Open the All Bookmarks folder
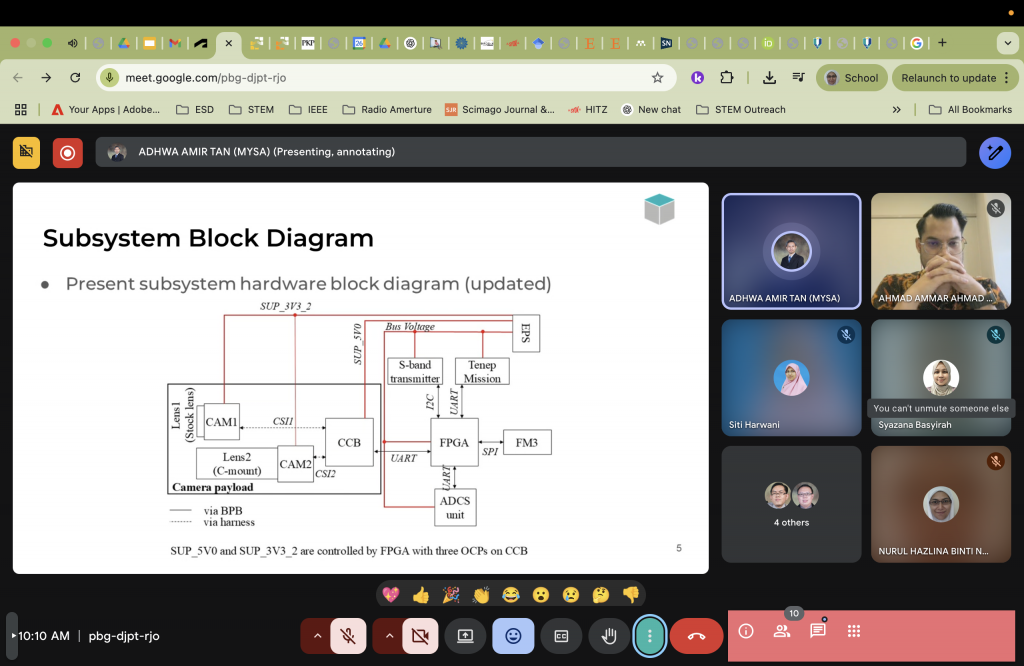The width and height of the screenshot is (1024, 666). coord(970,110)
